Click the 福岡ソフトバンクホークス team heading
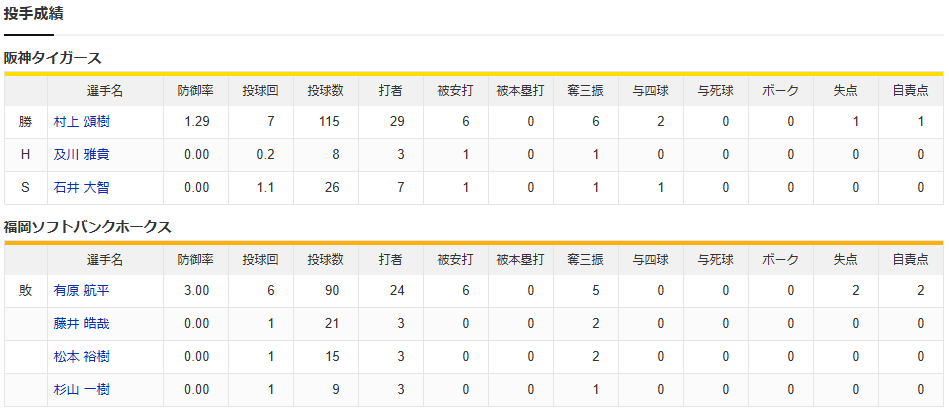 88,227
